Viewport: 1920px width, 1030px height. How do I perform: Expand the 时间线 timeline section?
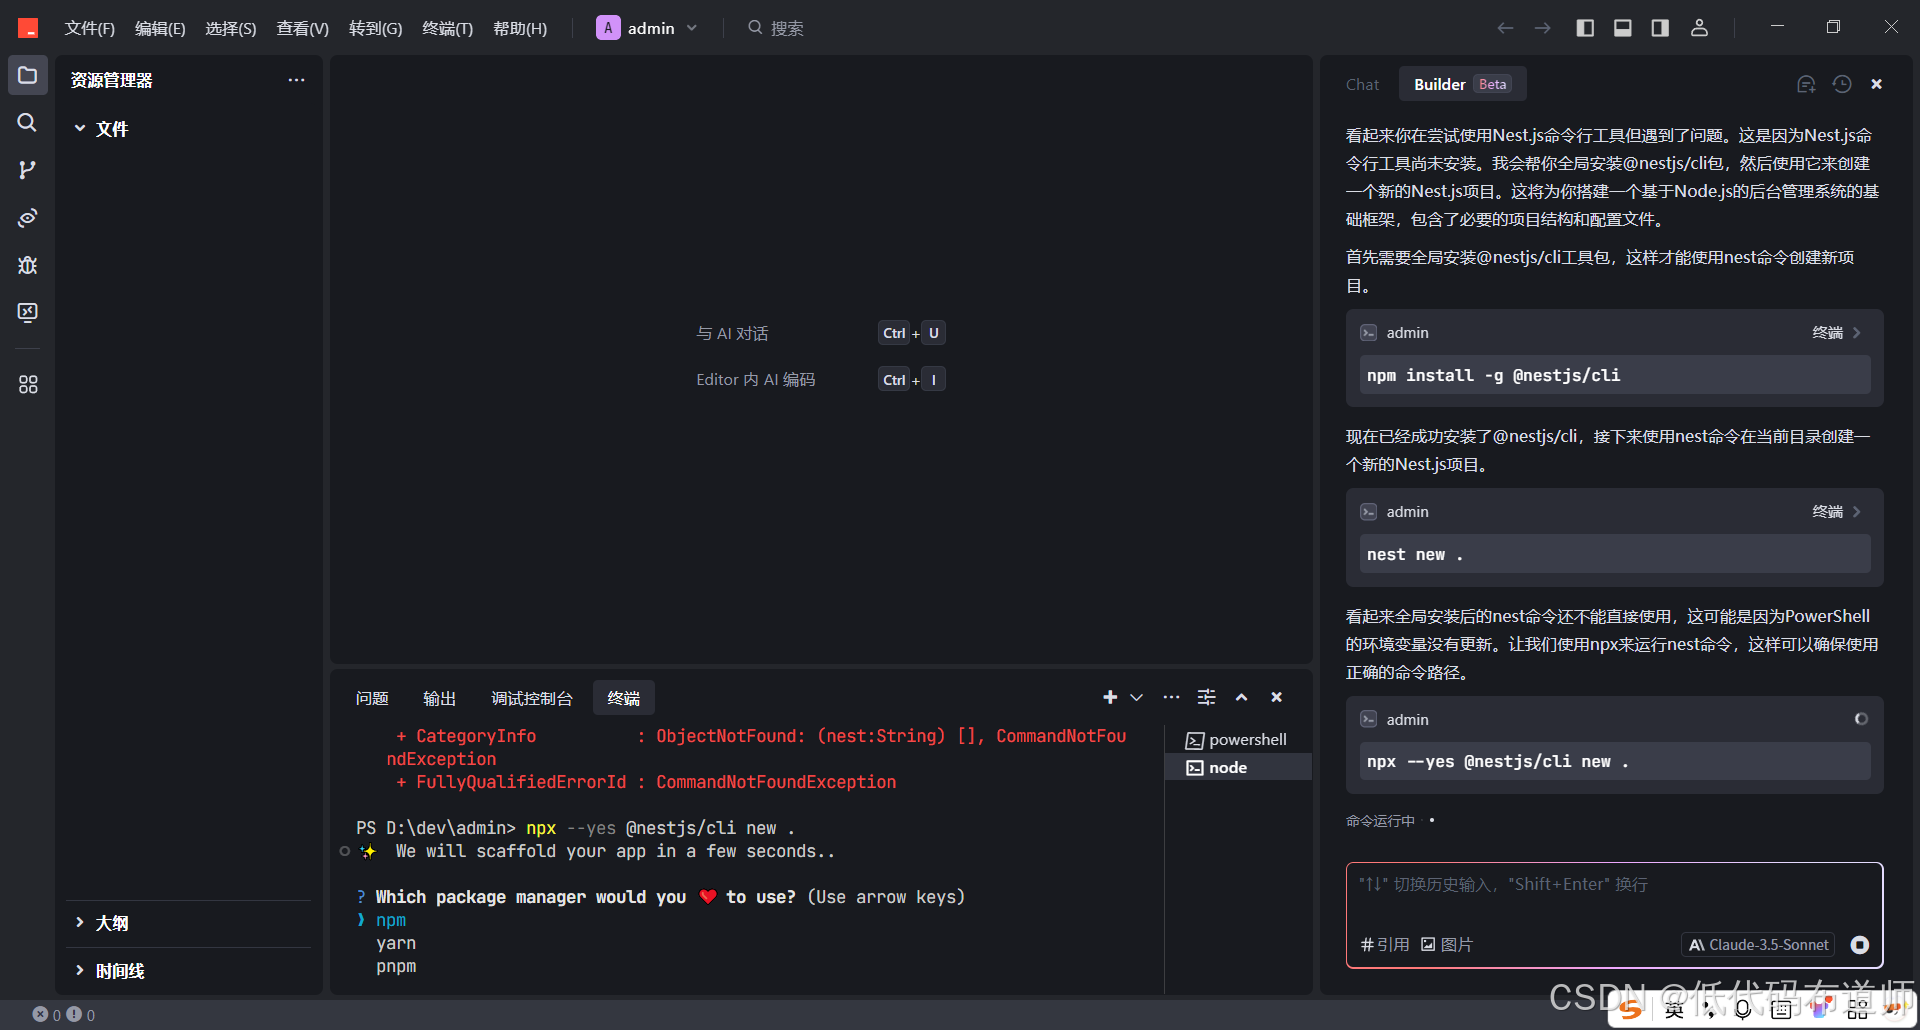point(110,970)
